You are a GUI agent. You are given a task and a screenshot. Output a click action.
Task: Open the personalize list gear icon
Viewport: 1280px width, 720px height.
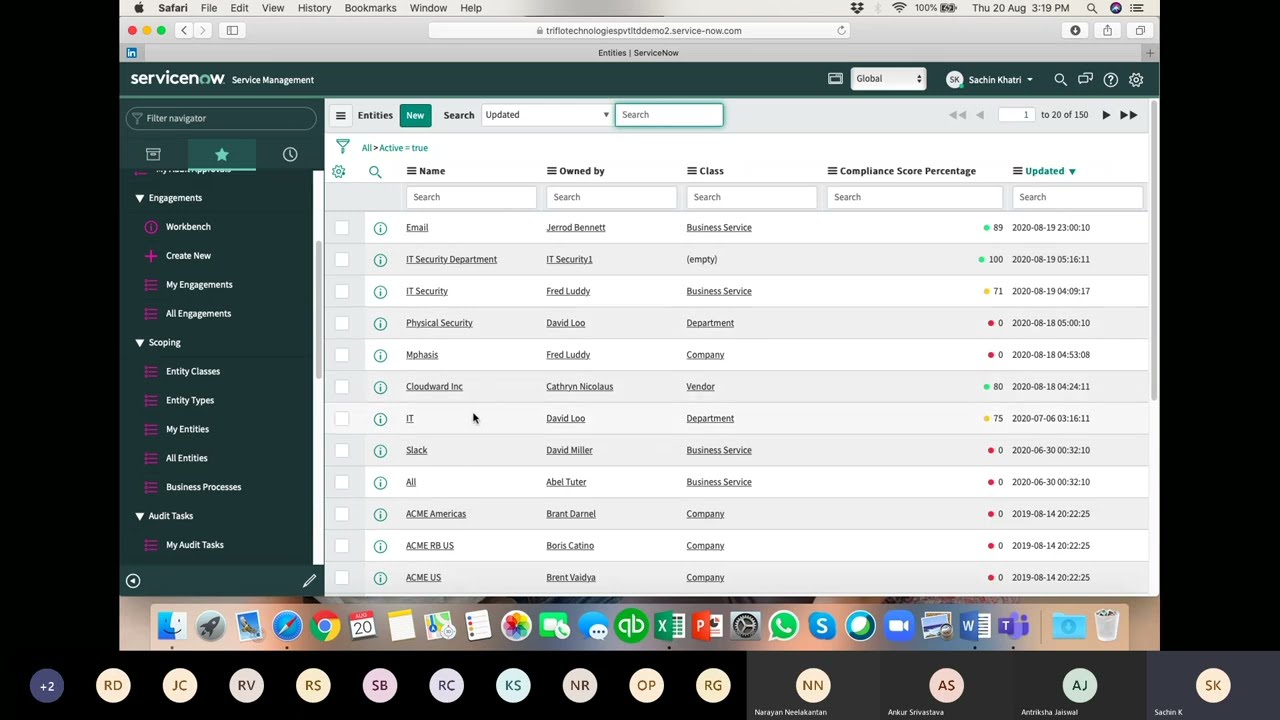tap(339, 172)
